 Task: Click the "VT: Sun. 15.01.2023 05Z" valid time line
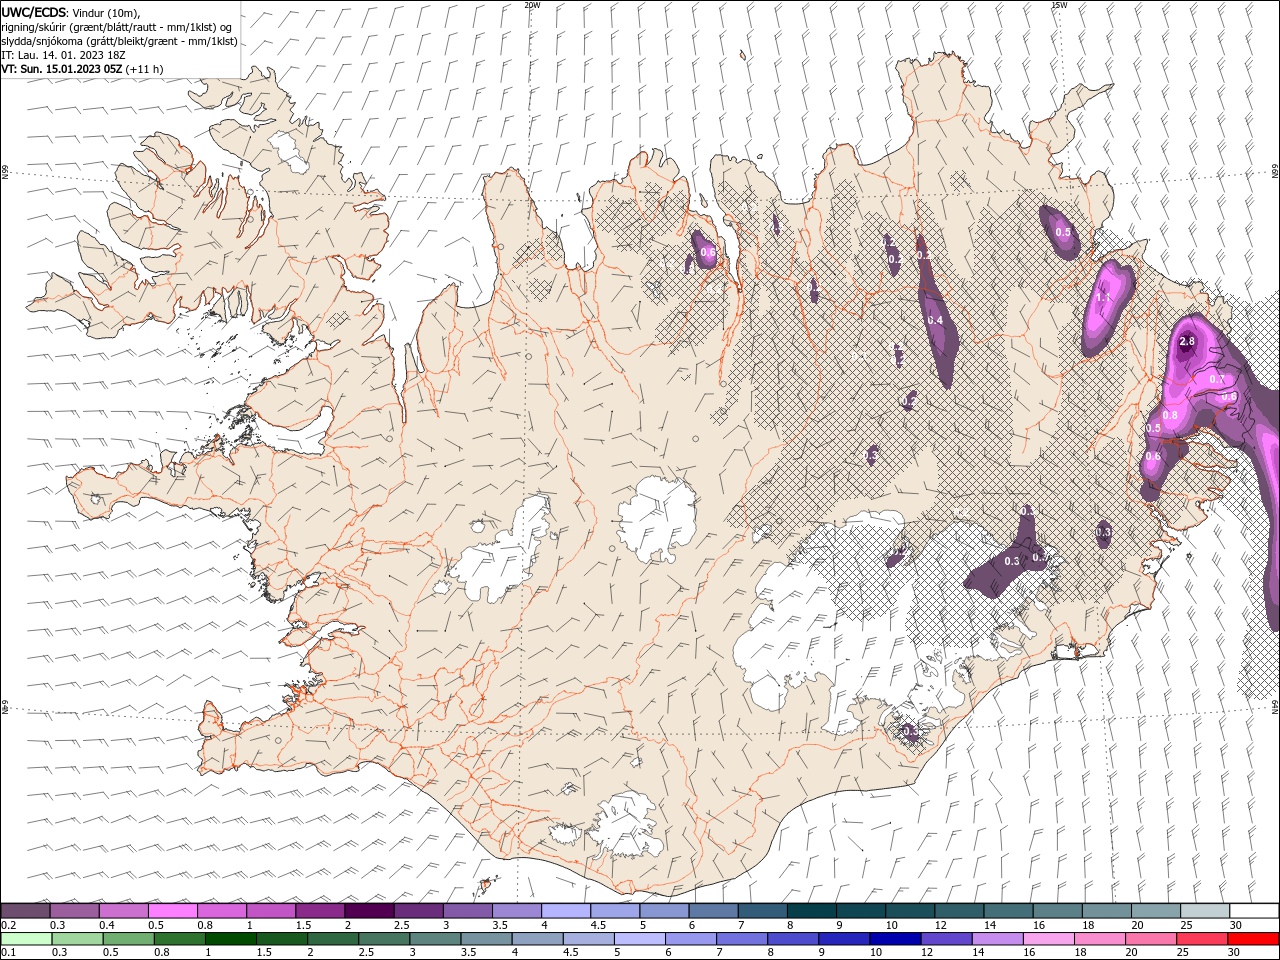pyautogui.click(x=82, y=69)
